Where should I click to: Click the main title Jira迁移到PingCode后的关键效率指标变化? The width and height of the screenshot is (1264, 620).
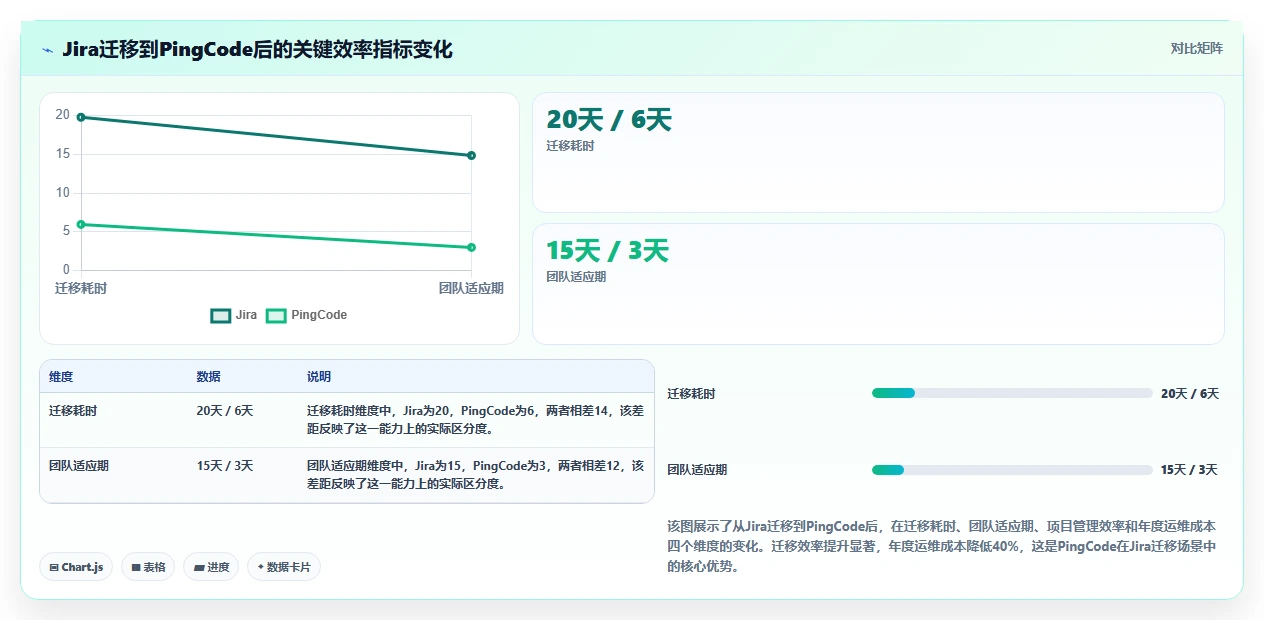tap(257, 50)
